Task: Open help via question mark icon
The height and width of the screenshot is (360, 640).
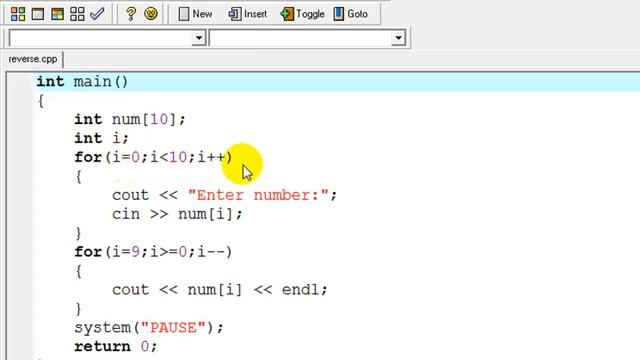Action: [131, 14]
